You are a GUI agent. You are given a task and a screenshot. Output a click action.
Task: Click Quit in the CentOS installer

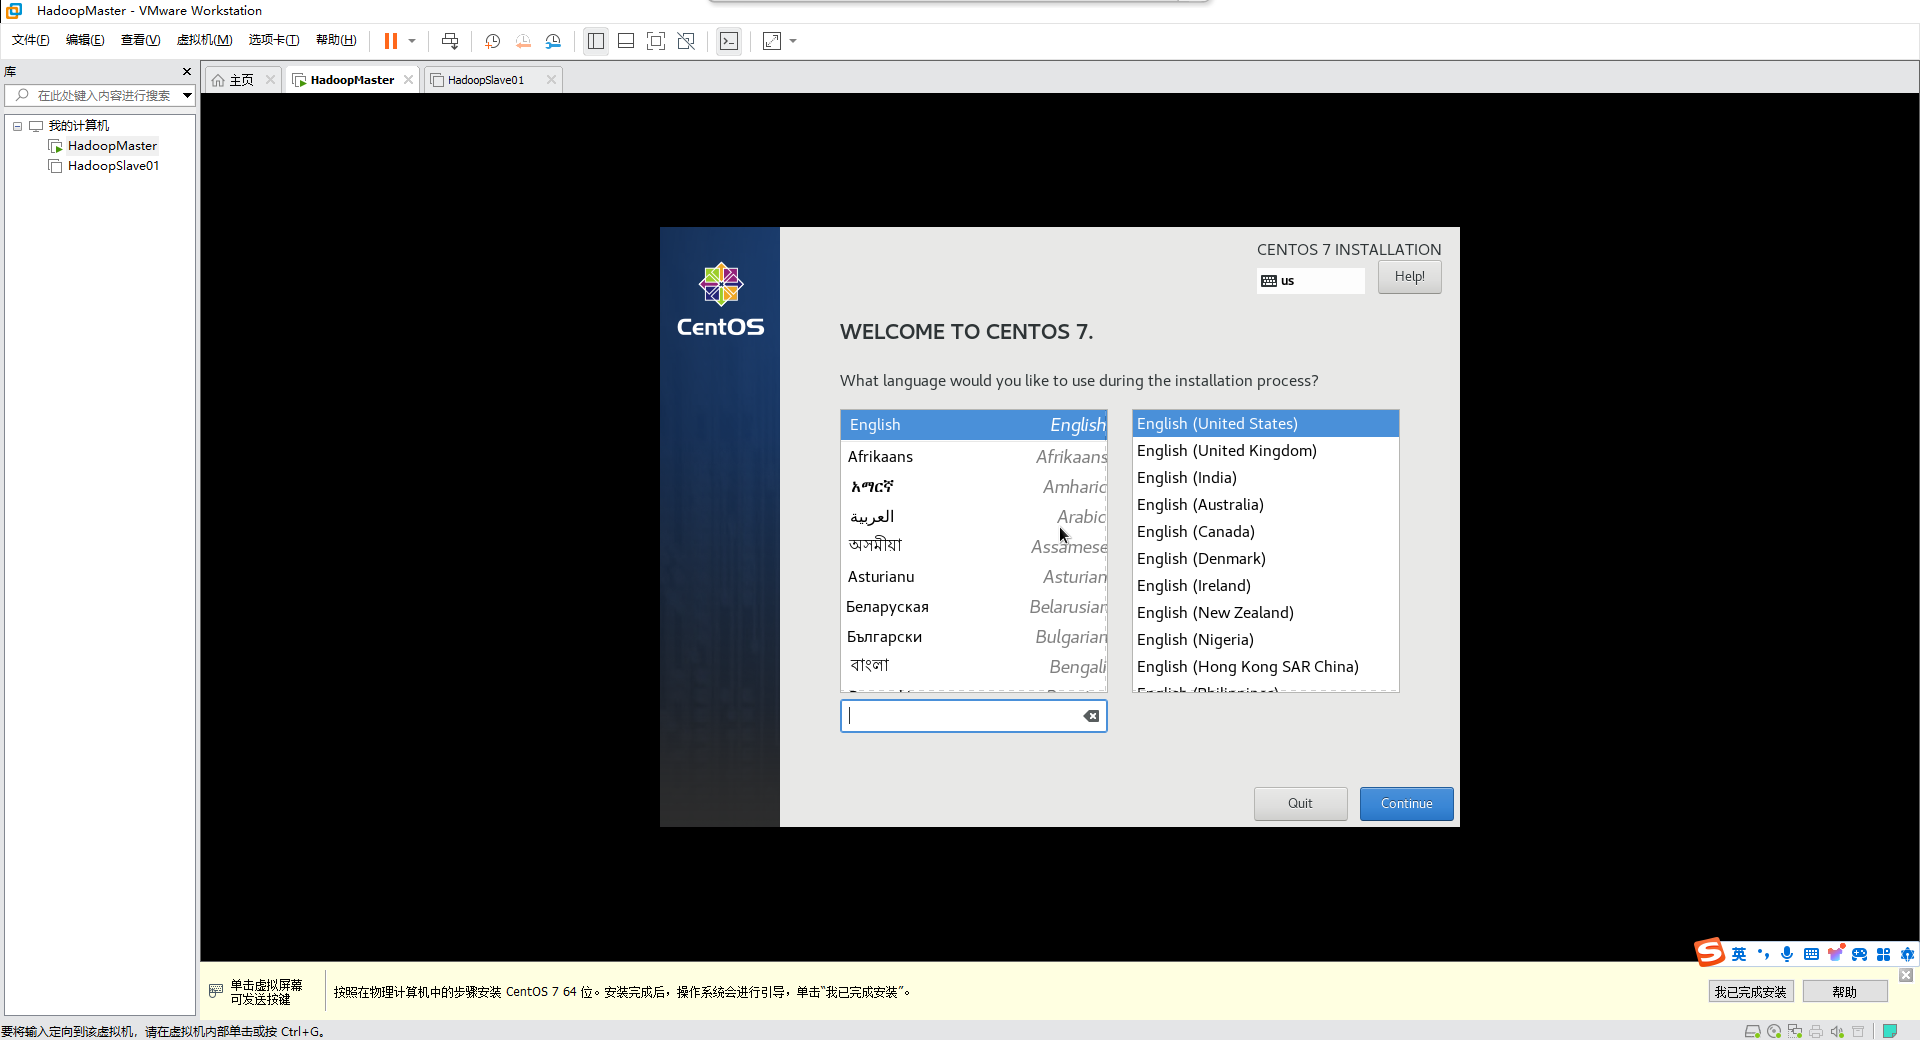click(x=1300, y=804)
